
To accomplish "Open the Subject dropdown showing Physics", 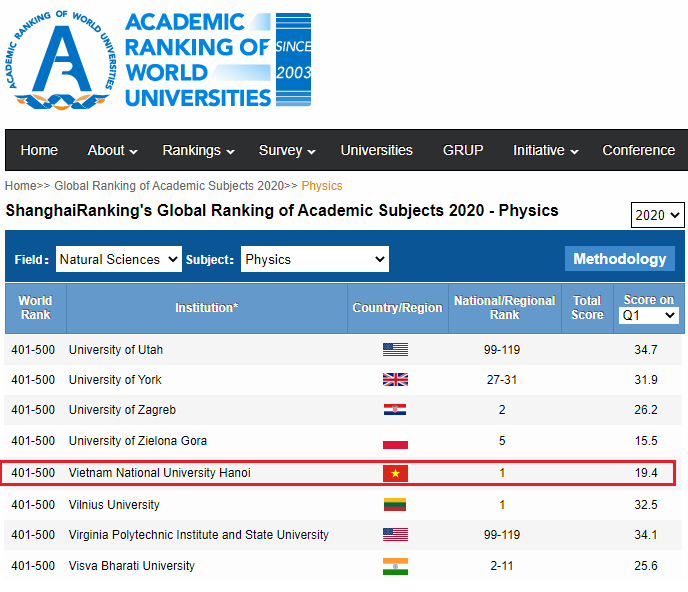I will 315,259.
